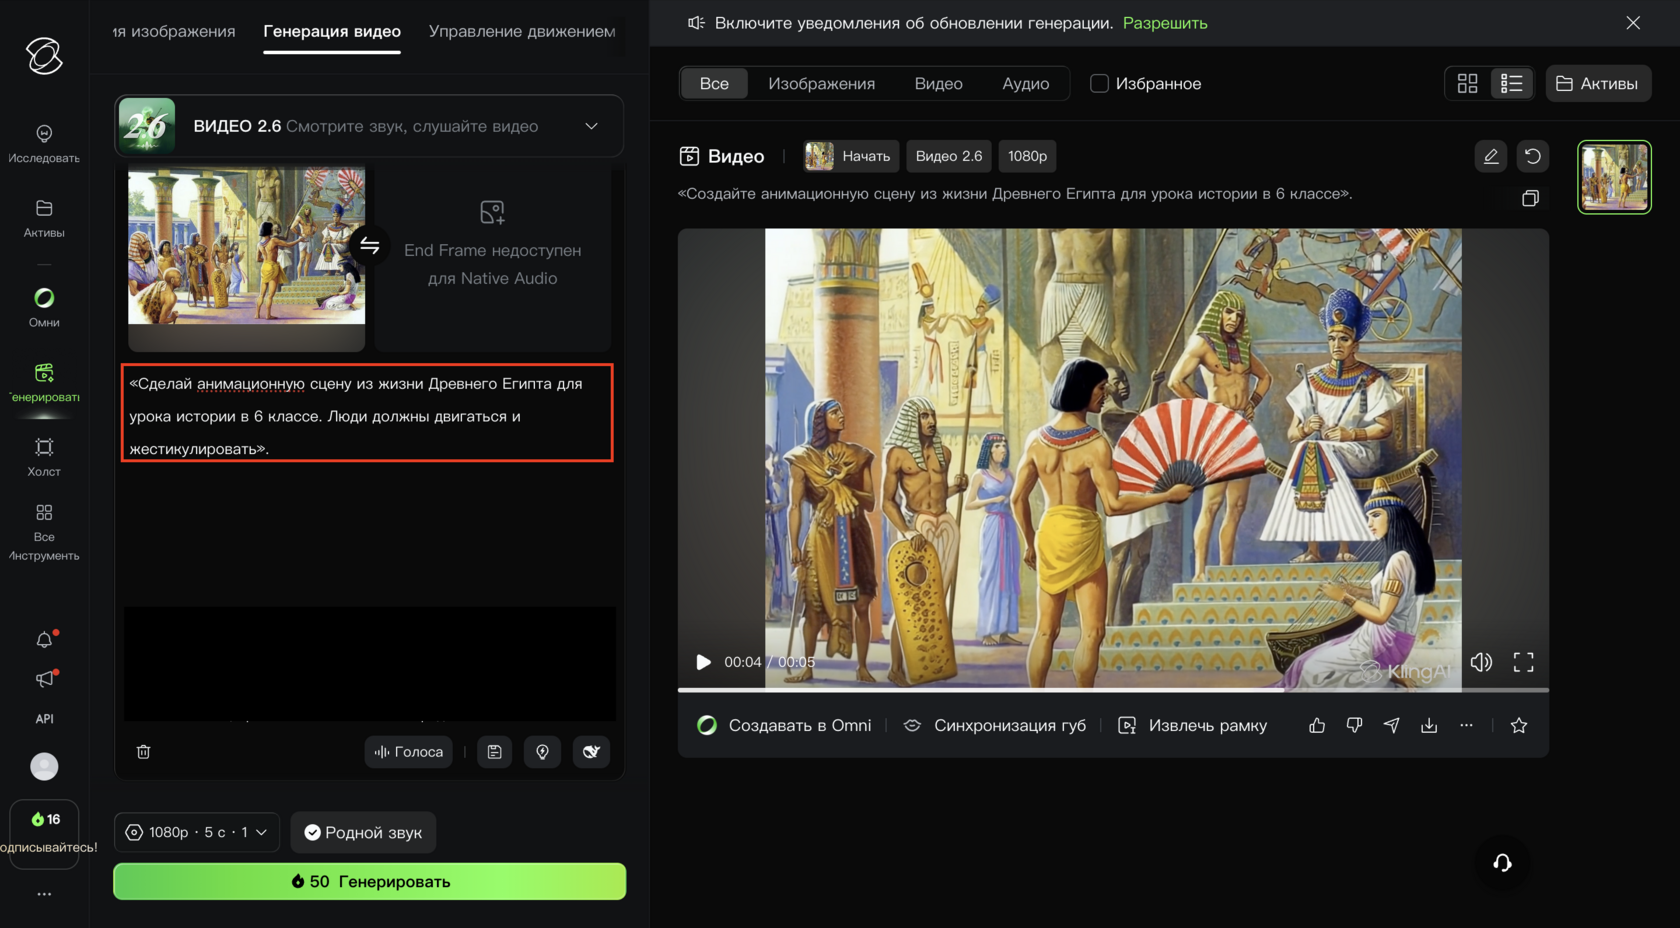Click the Генерировать button
This screenshot has width=1680, height=928.
(370, 881)
